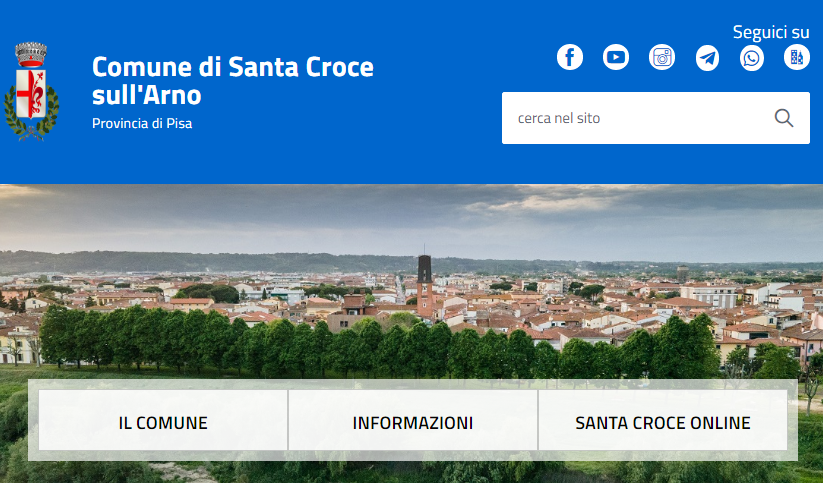Click the city buildings icon
823x483 pixels.
(x=797, y=58)
